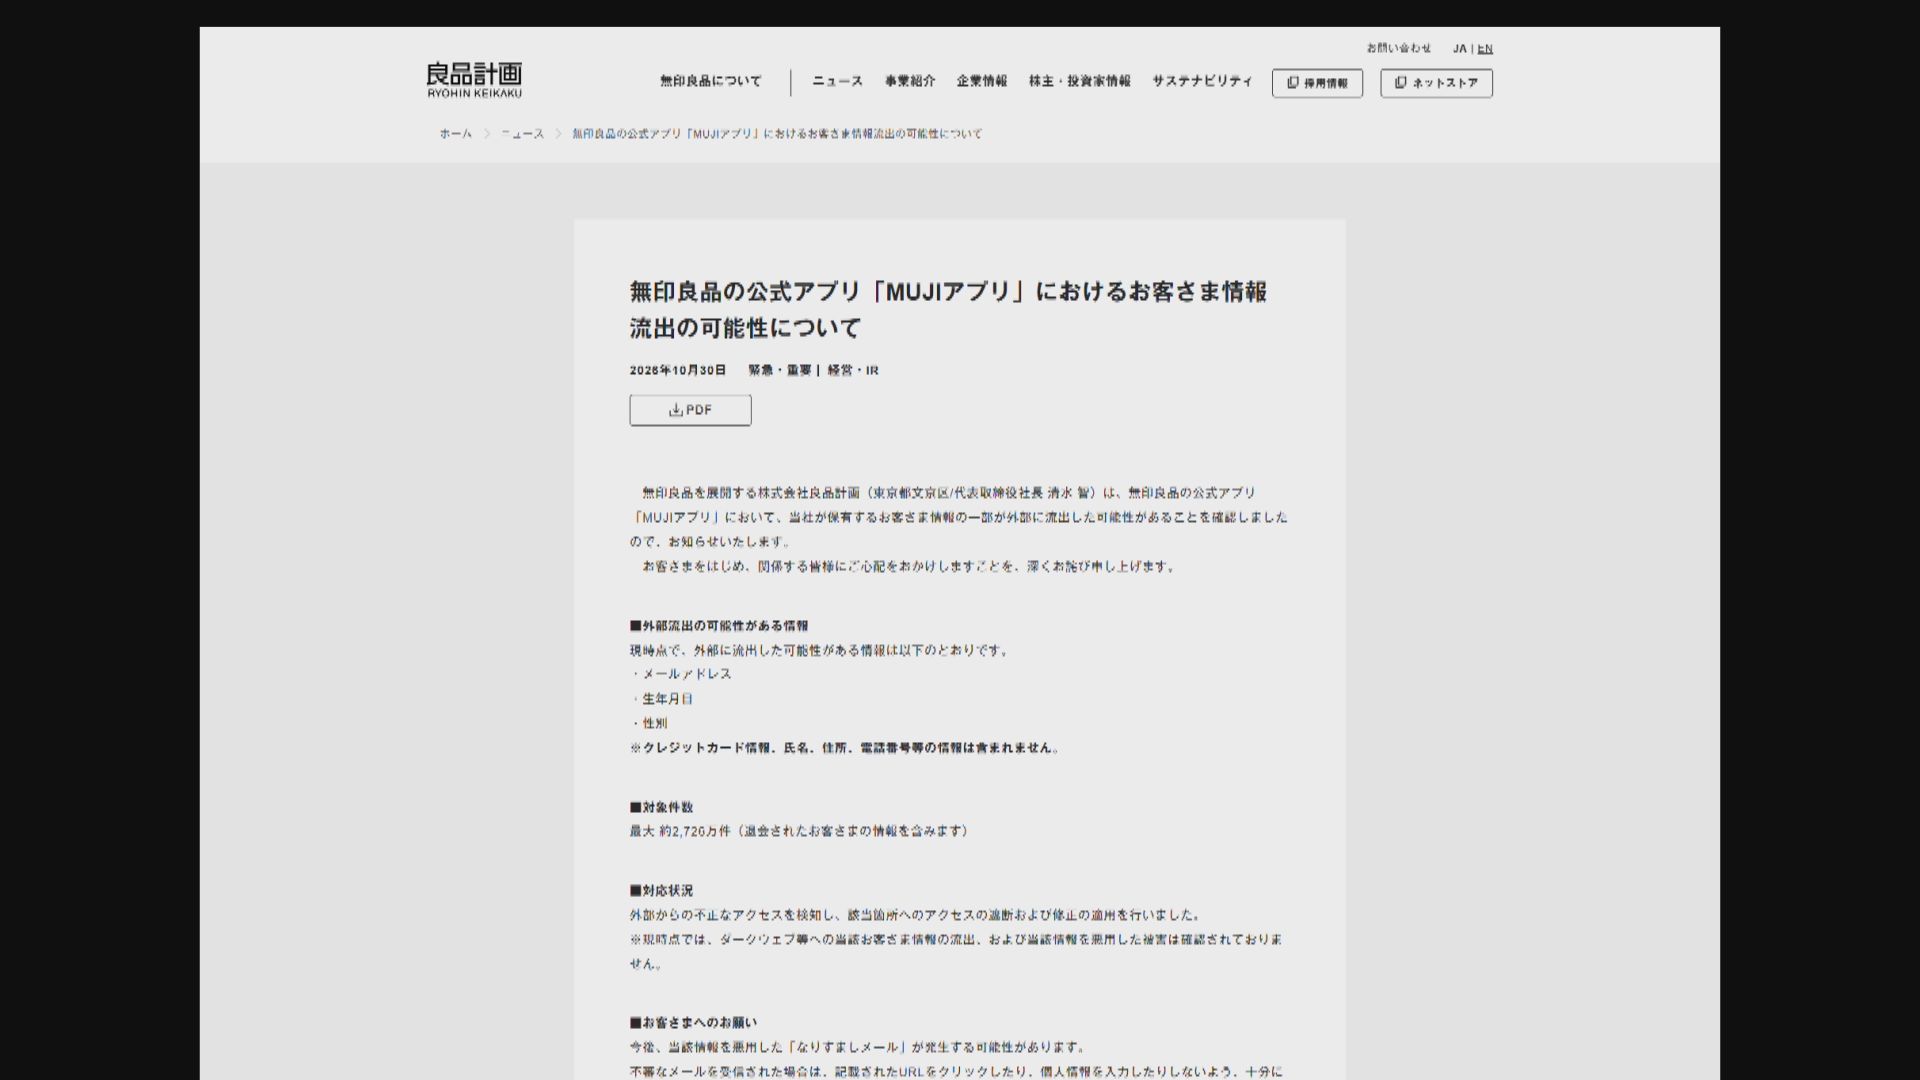Switch language to EN
The height and width of the screenshot is (1080, 1920).
(x=1485, y=48)
